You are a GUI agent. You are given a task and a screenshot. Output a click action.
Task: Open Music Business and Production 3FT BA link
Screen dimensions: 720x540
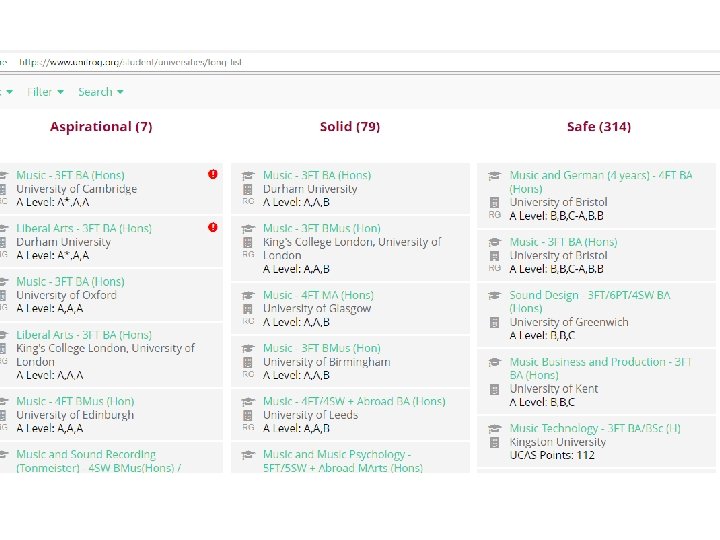coord(601,368)
